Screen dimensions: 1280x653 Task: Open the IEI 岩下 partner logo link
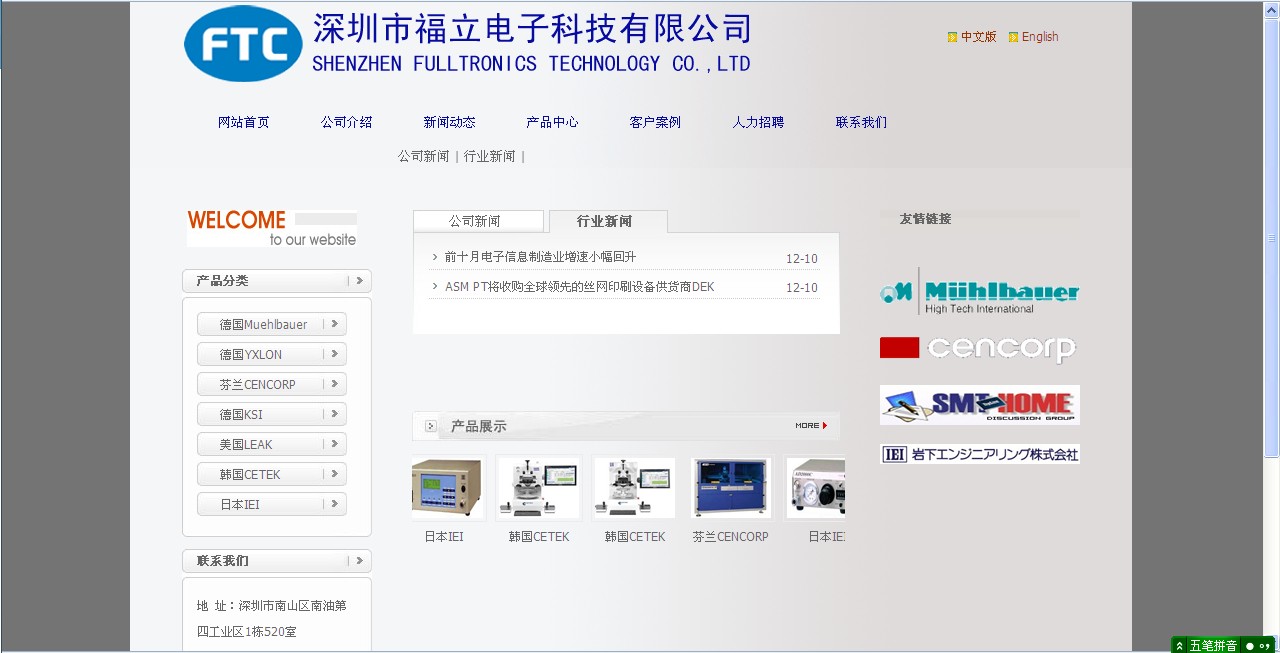(x=979, y=454)
